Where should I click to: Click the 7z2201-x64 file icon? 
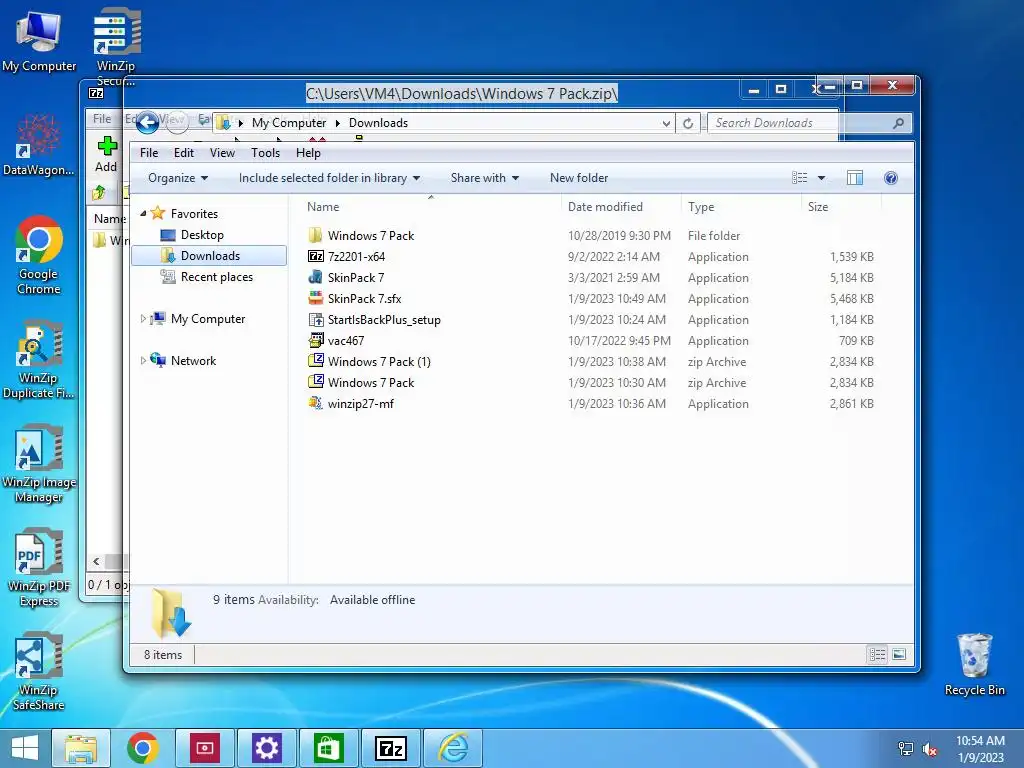click(x=315, y=256)
